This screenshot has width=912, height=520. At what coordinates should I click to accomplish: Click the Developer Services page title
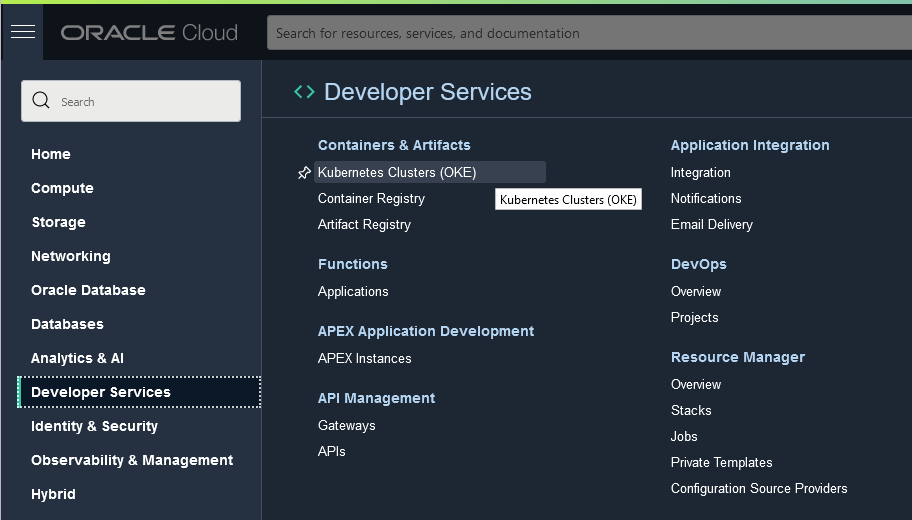pyautogui.click(x=428, y=92)
